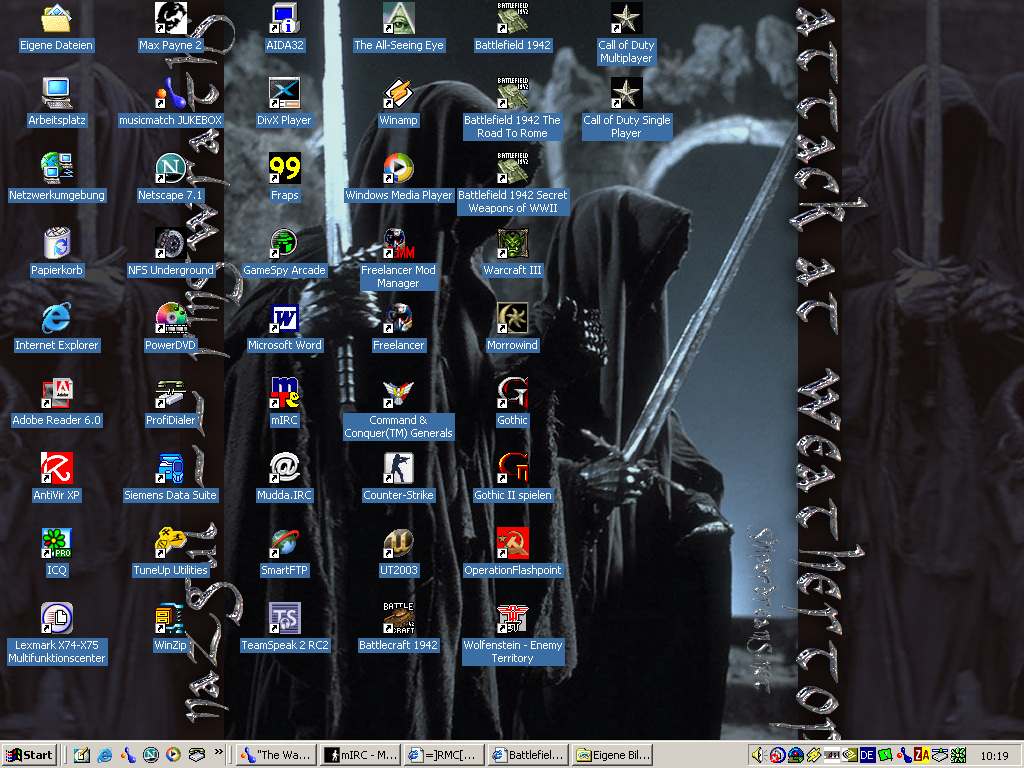Click the plain Battlefield 1942 icon

(513, 18)
